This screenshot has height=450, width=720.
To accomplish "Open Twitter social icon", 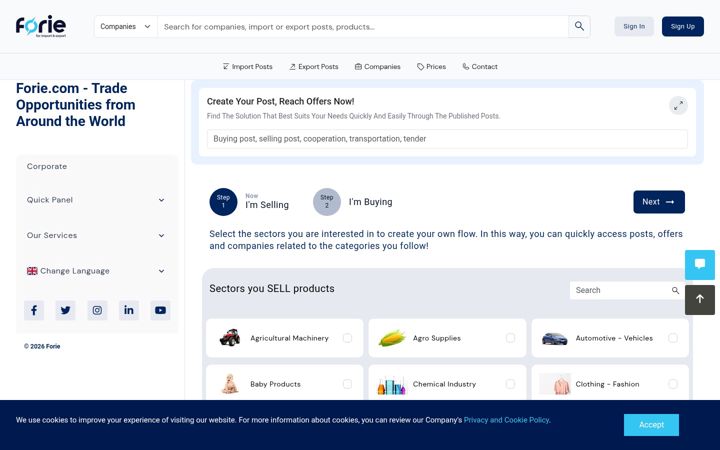I will 65,310.
